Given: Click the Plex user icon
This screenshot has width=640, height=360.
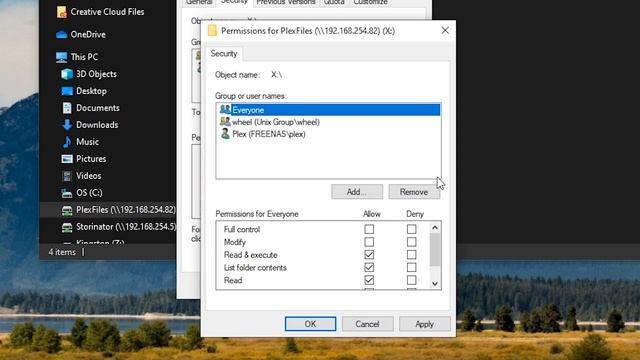Looking at the screenshot, I should (x=225, y=133).
